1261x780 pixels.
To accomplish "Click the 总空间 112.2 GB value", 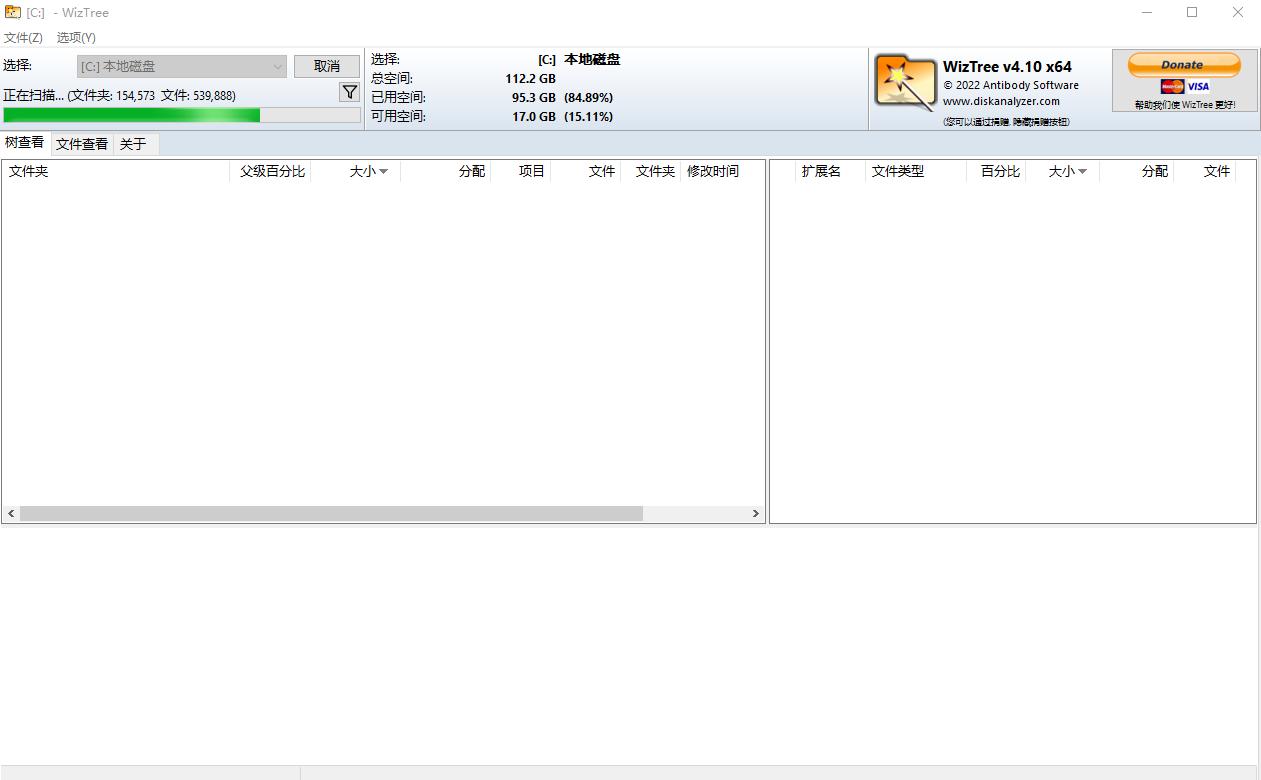I will point(530,78).
